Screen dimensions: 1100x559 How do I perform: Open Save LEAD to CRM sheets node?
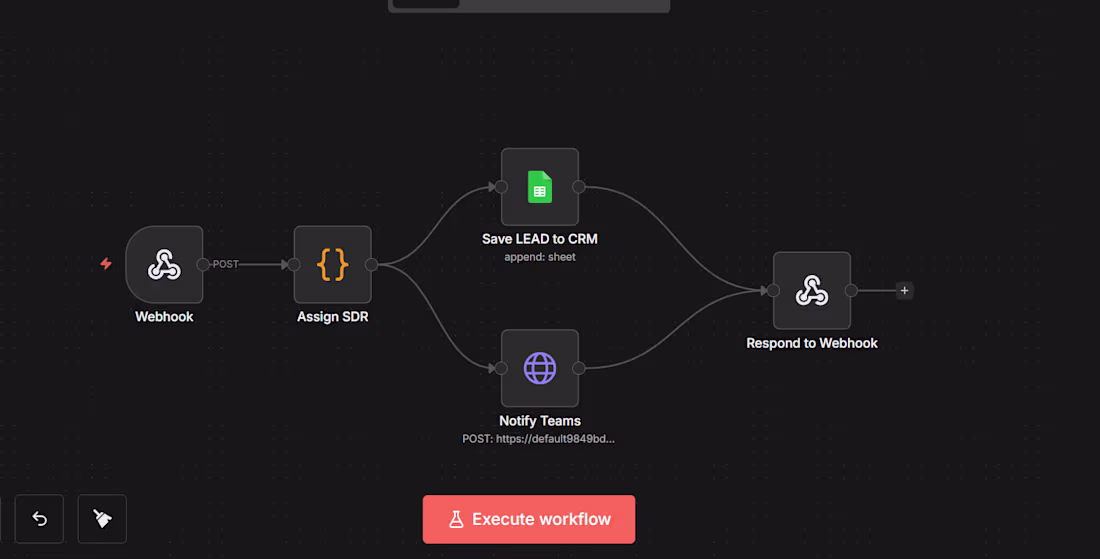point(539,187)
